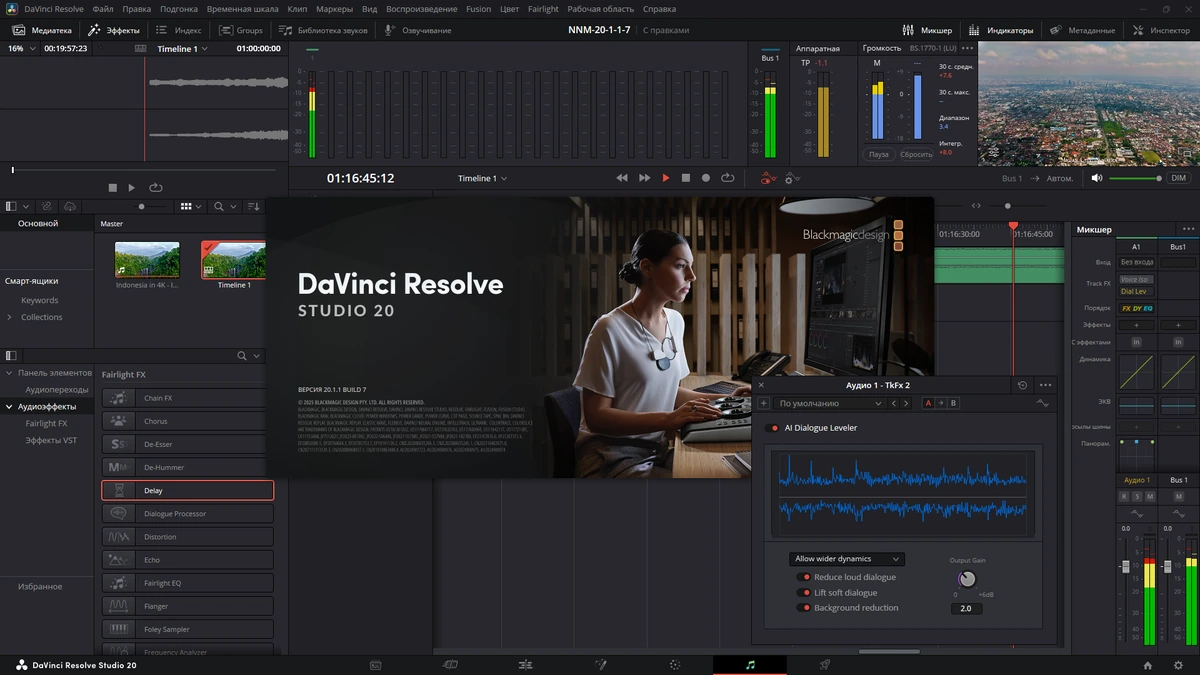Click the speaker mute icon
1200x675 pixels.
(1097, 178)
